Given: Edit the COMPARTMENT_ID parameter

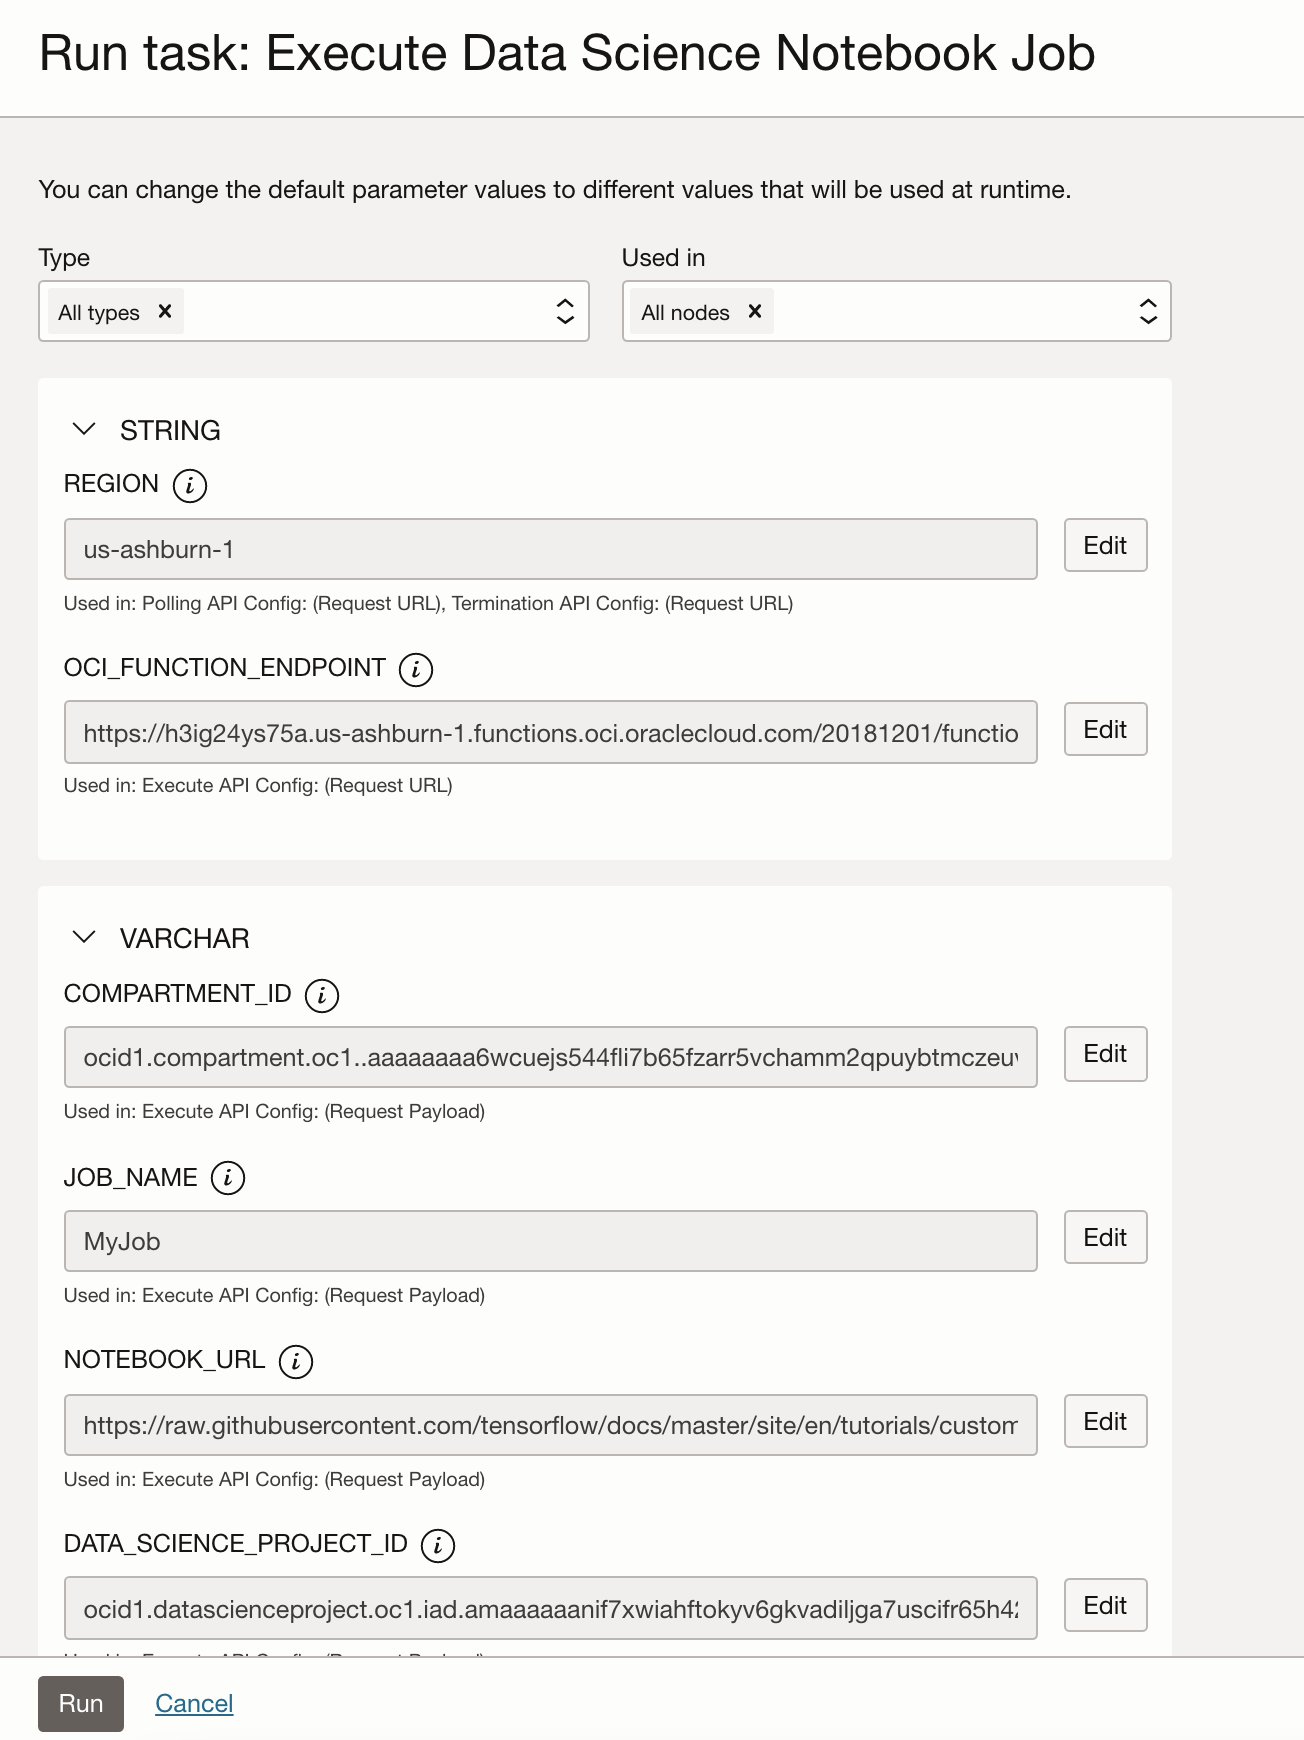Looking at the screenshot, I should 1105,1054.
